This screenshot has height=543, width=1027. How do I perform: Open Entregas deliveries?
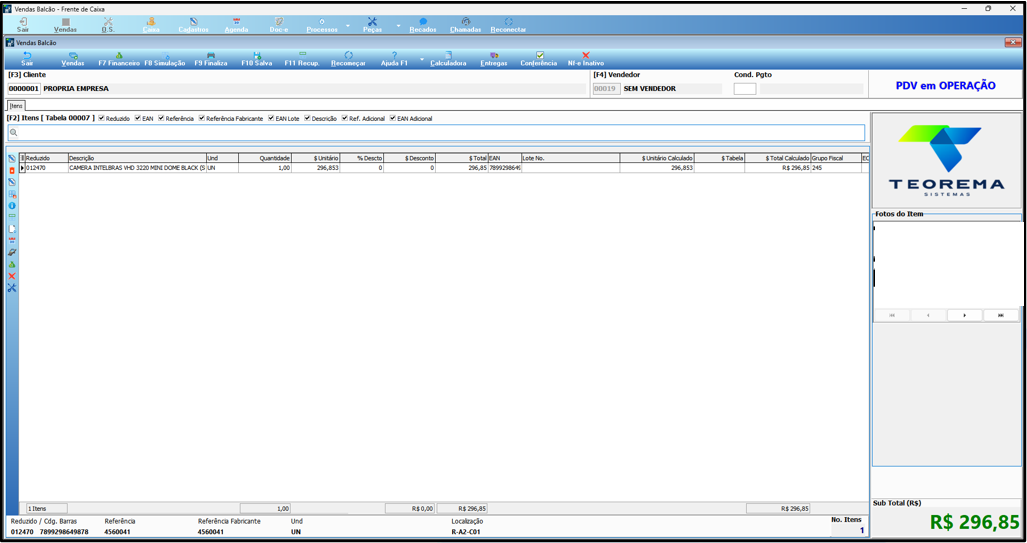(494, 60)
